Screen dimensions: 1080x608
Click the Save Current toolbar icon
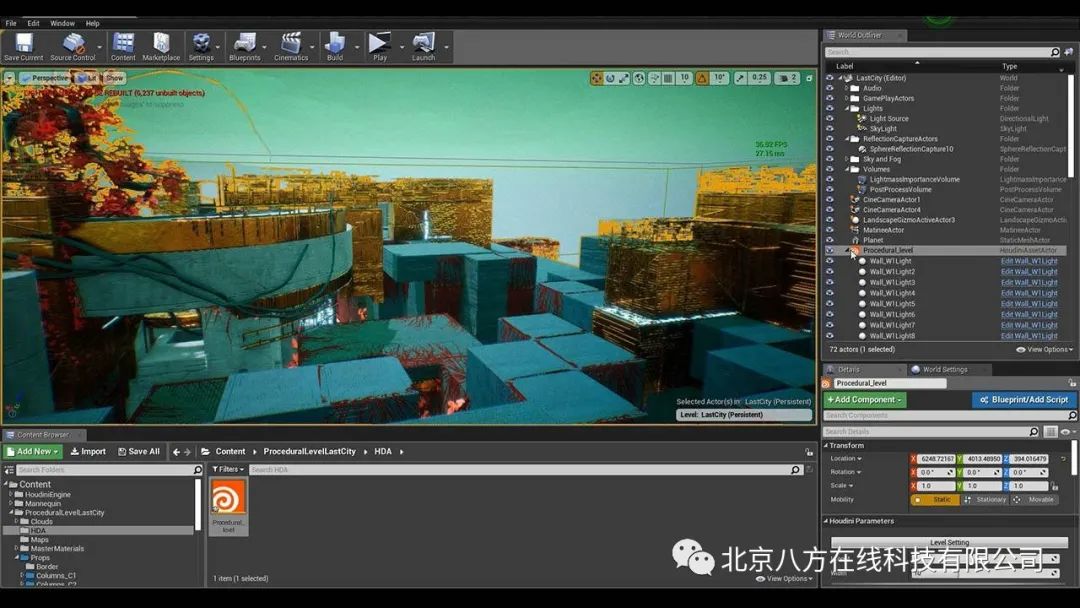(23, 47)
